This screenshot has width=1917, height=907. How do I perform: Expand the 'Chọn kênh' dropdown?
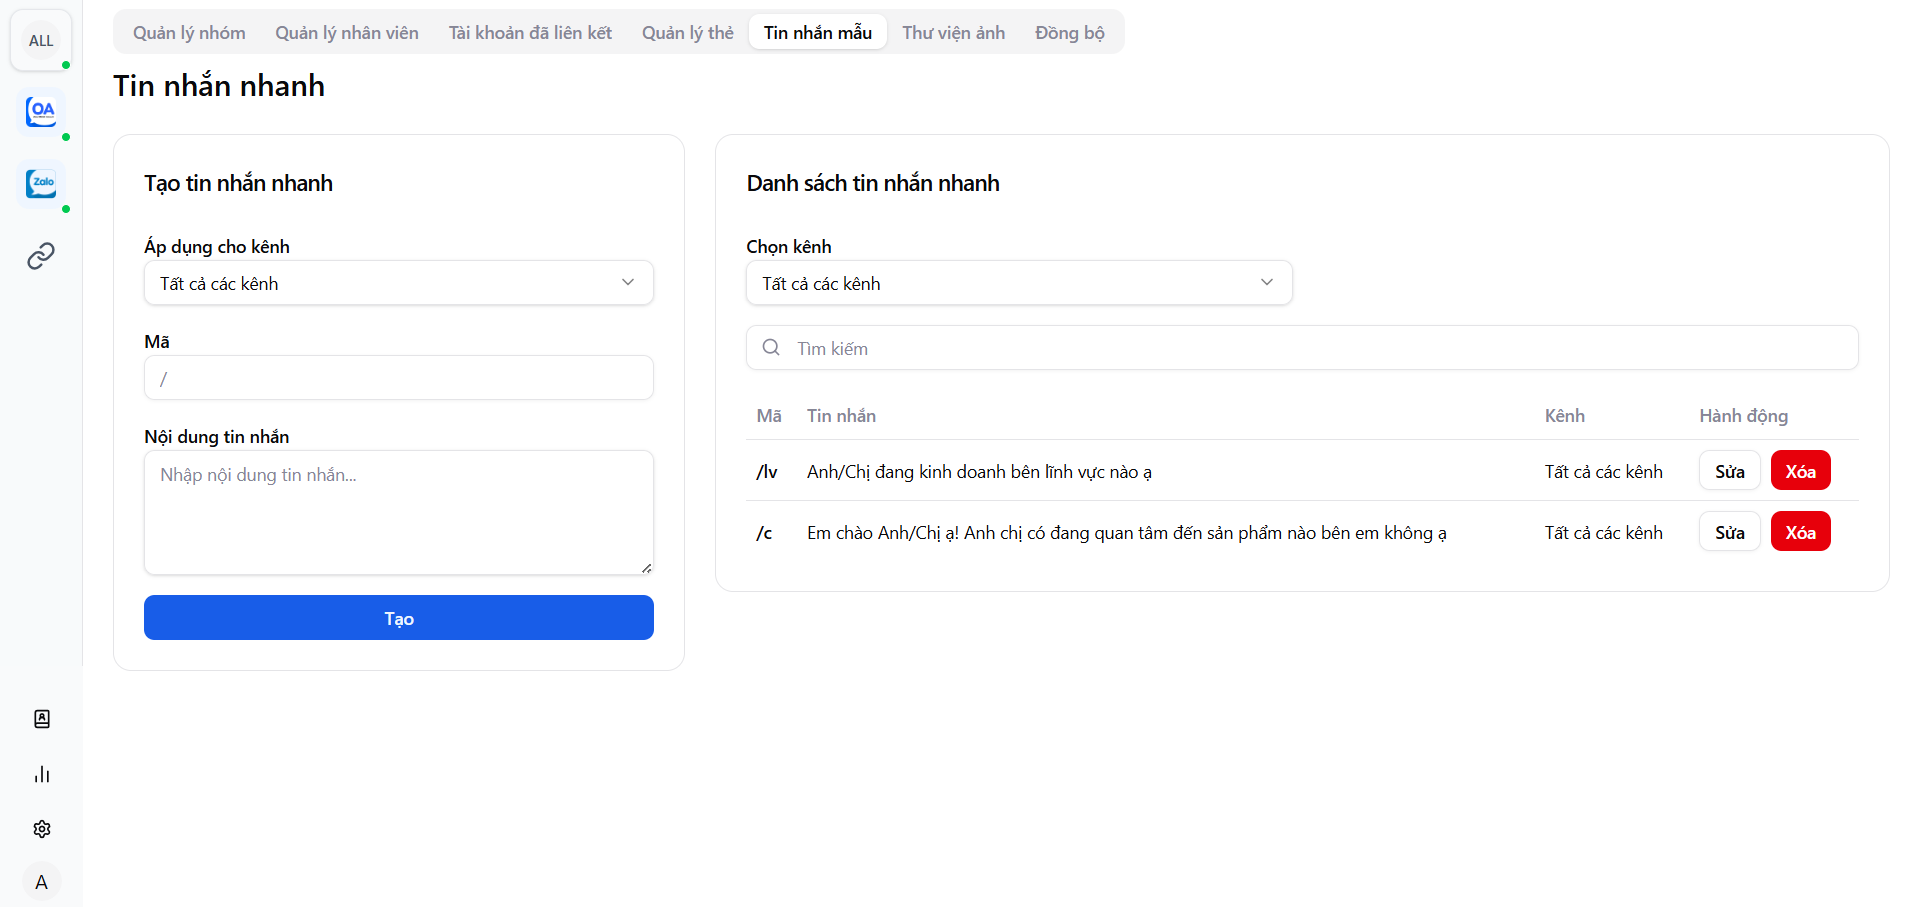(x=1018, y=283)
